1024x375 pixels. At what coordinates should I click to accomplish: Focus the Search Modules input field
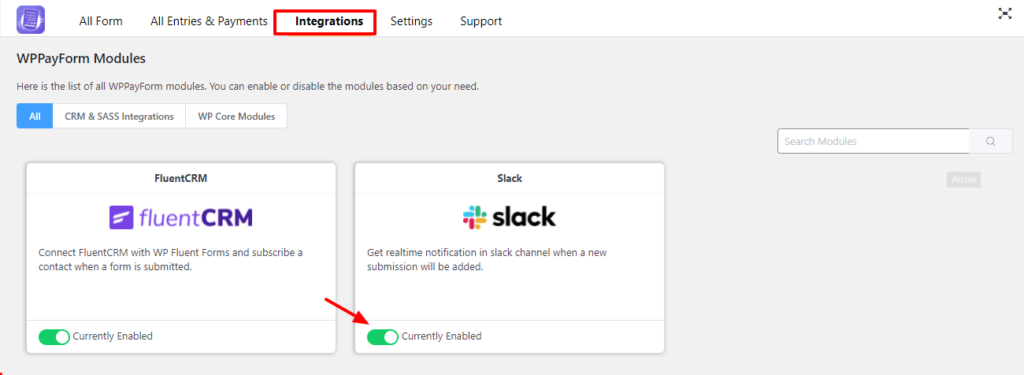pos(873,141)
